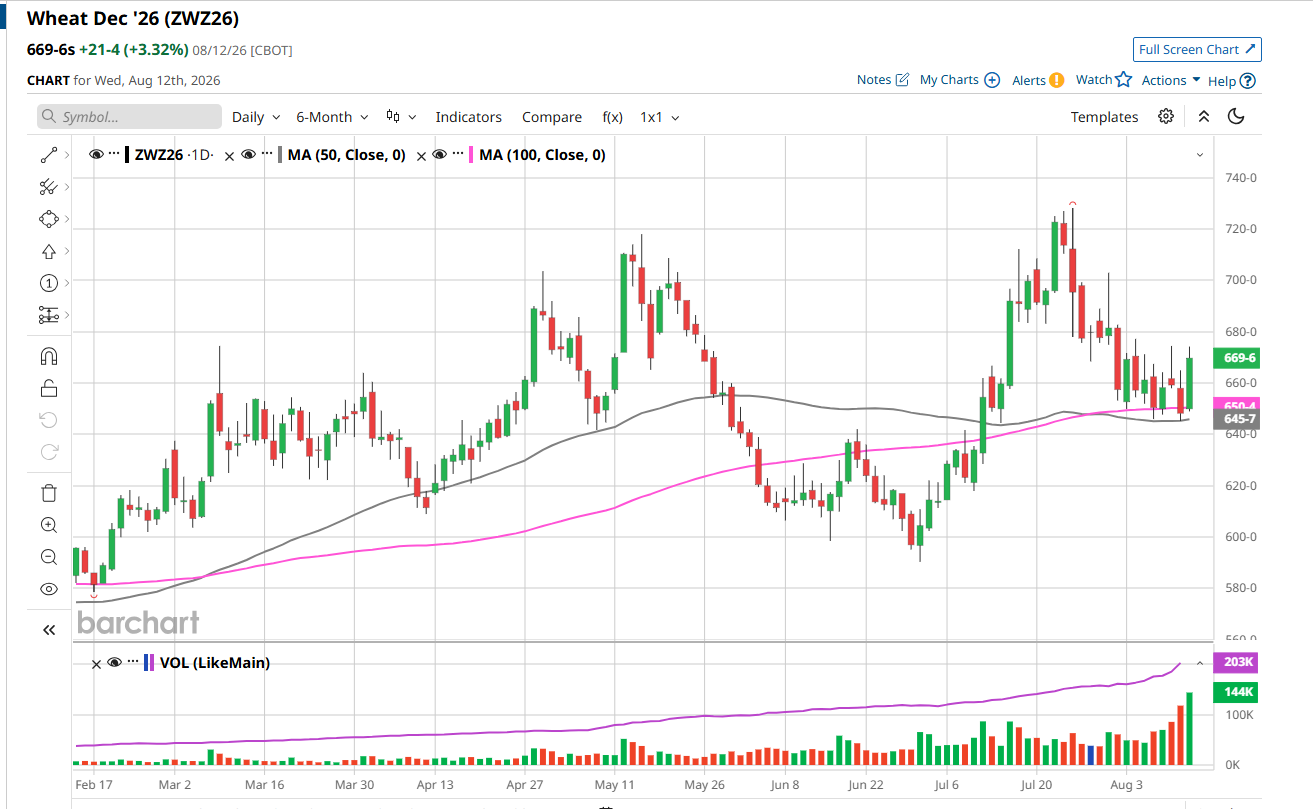Open the Daily interval dropdown
The width and height of the screenshot is (1313, 809).
click(256, 117)
